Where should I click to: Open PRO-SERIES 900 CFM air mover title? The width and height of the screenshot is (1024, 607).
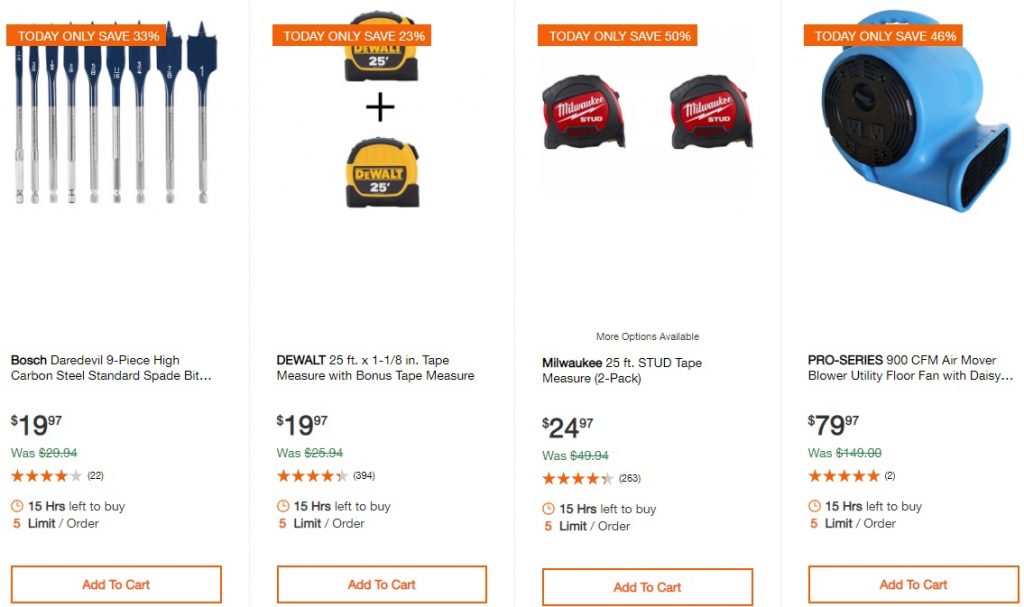(910, 368)
